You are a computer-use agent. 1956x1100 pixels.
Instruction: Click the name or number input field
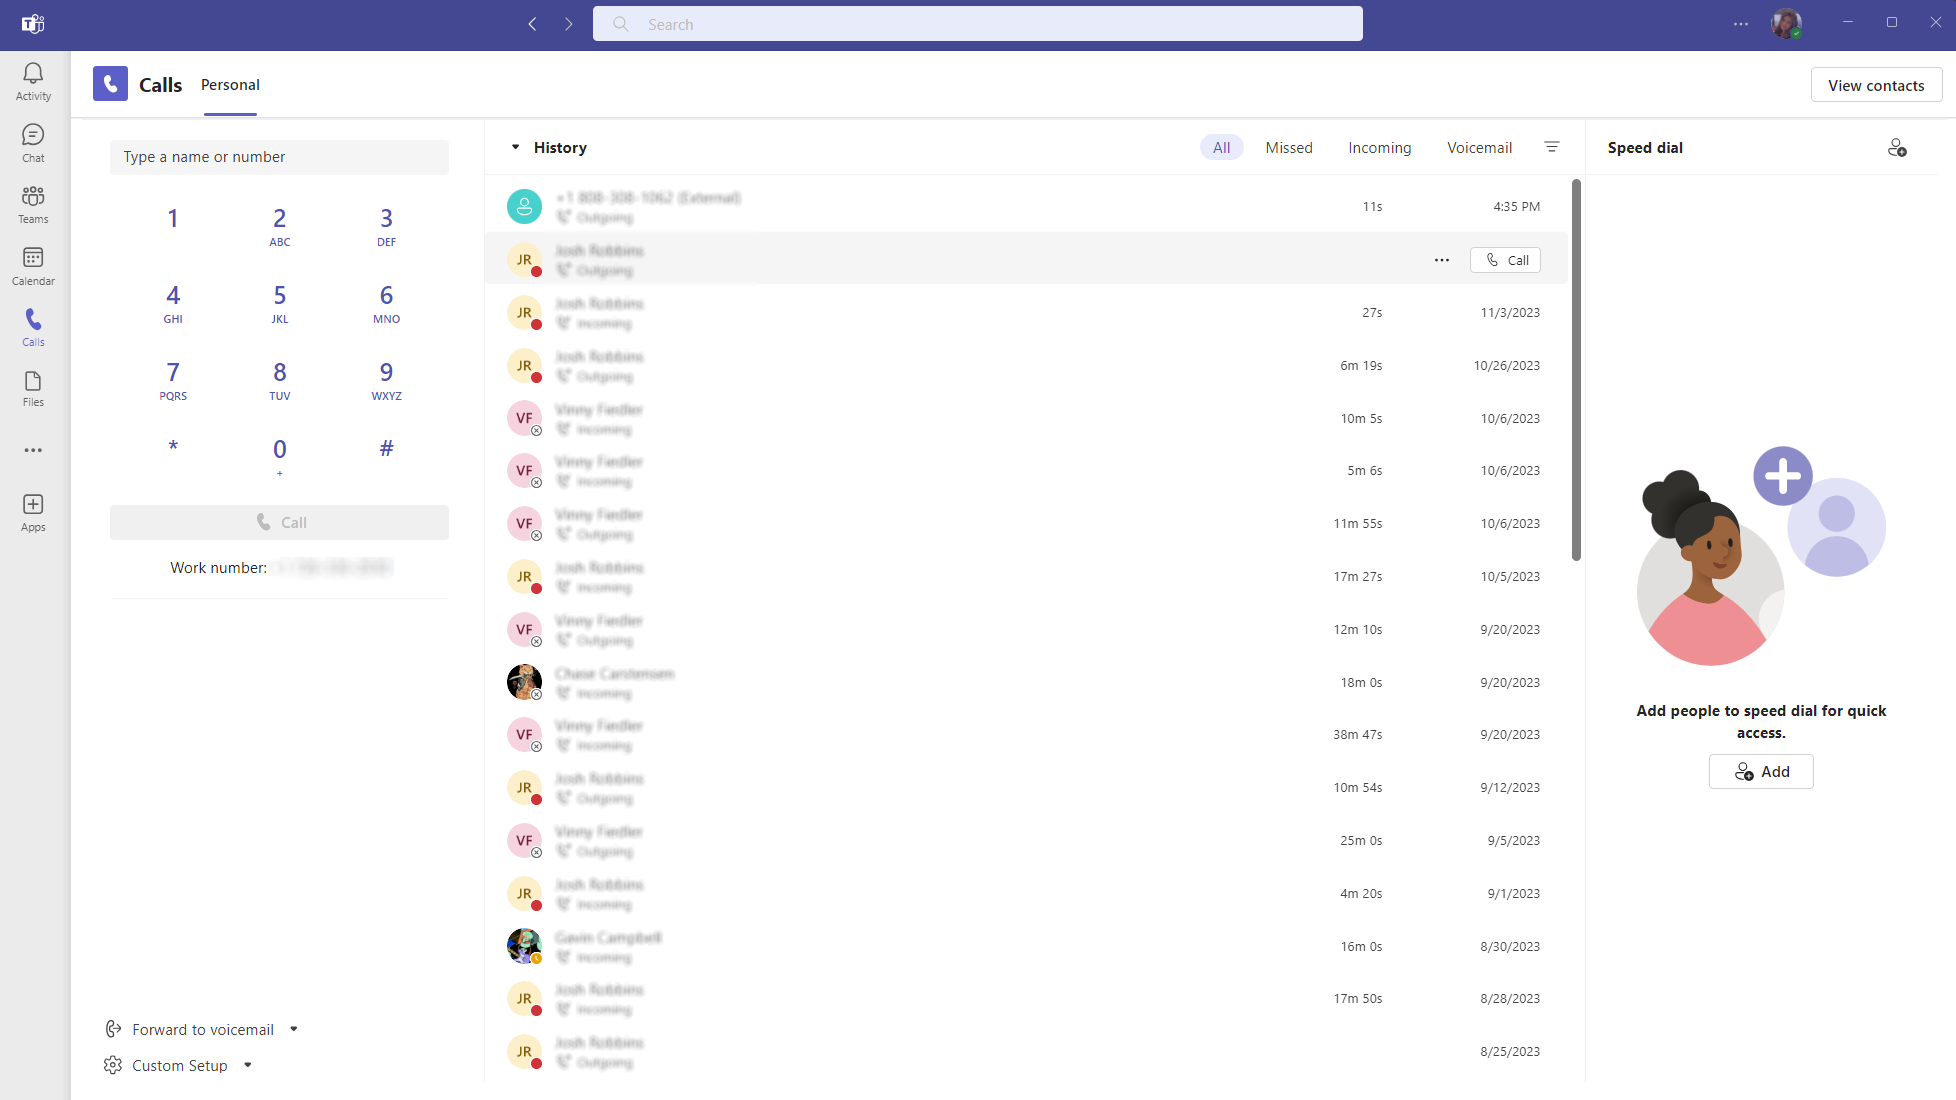pos(279,156)
